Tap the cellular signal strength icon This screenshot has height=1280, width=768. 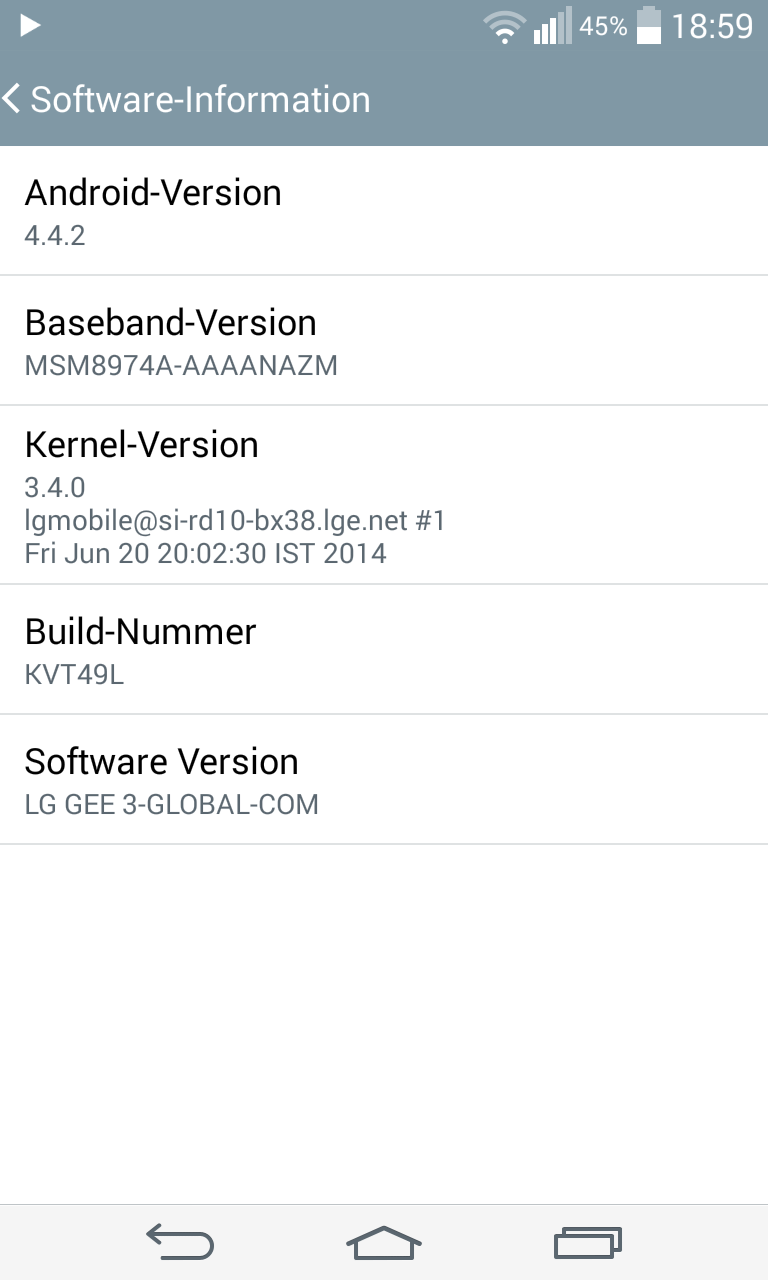tap(552, 26)
